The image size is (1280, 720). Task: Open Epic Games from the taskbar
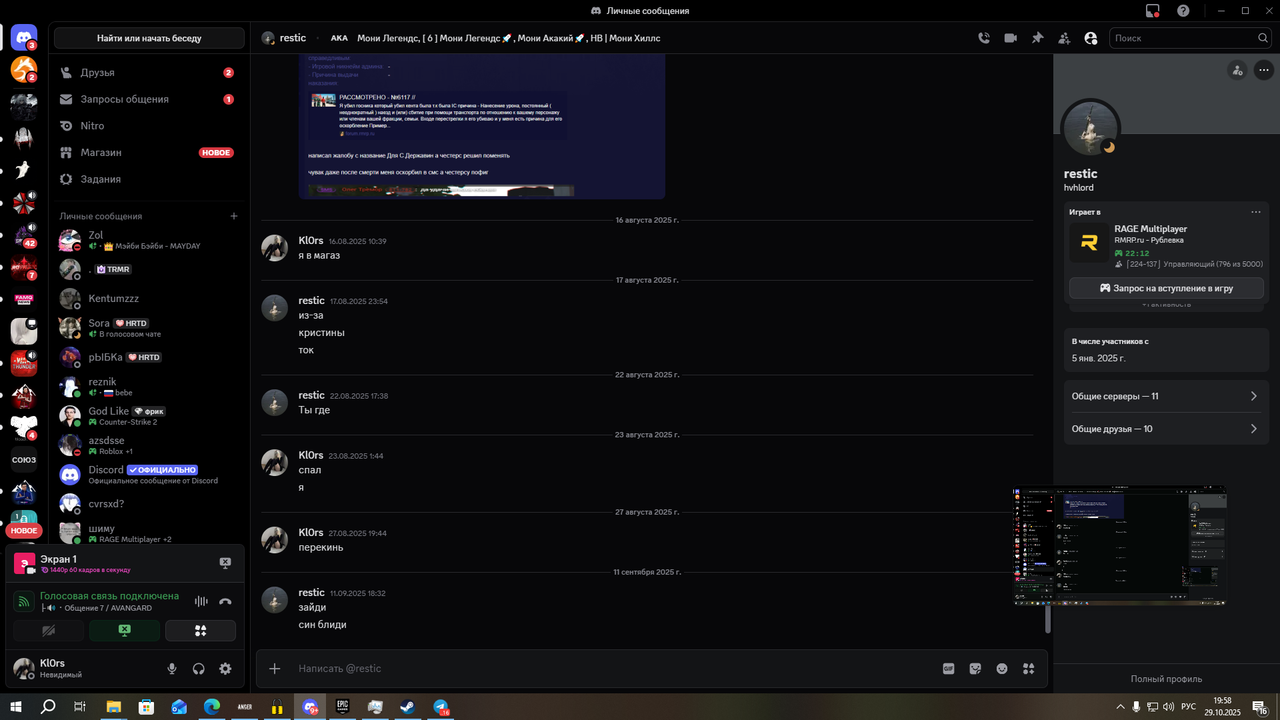click(342, 707)
